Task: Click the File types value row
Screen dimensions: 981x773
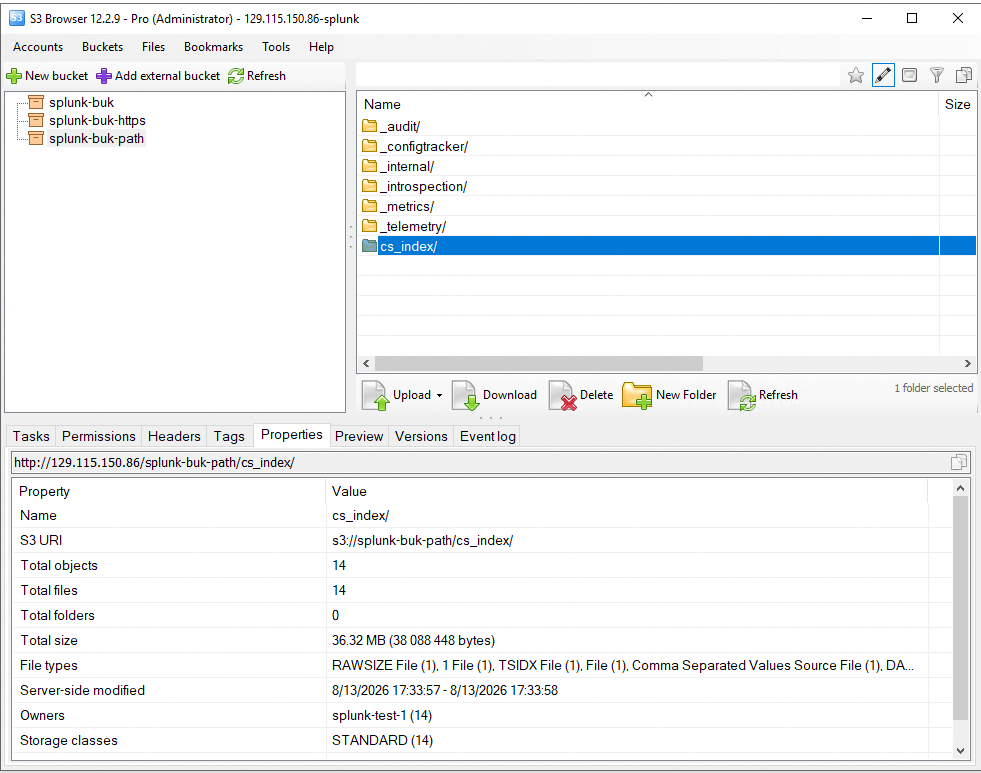Action: (623, 665)
